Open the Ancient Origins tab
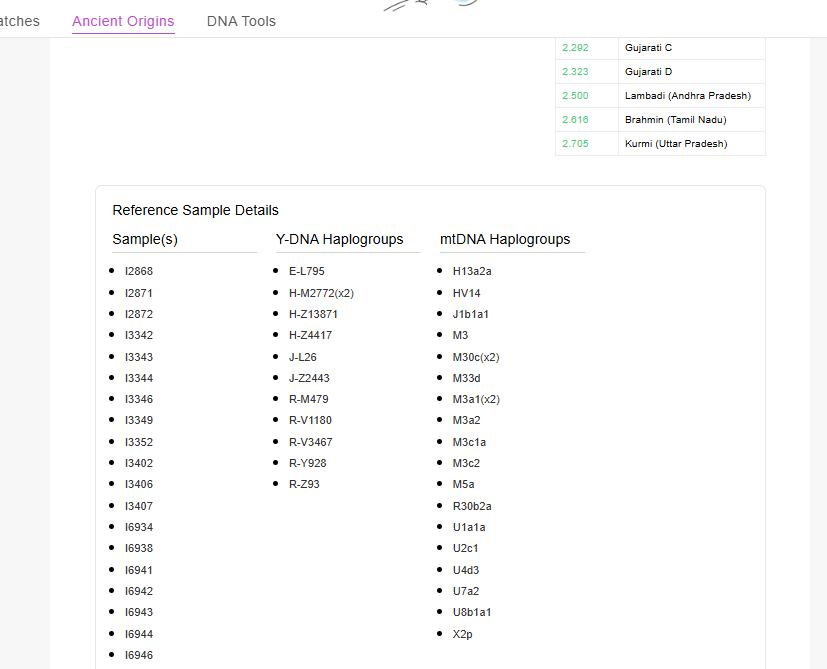Screen dimensions: 827x669 (x=123, y=21)
